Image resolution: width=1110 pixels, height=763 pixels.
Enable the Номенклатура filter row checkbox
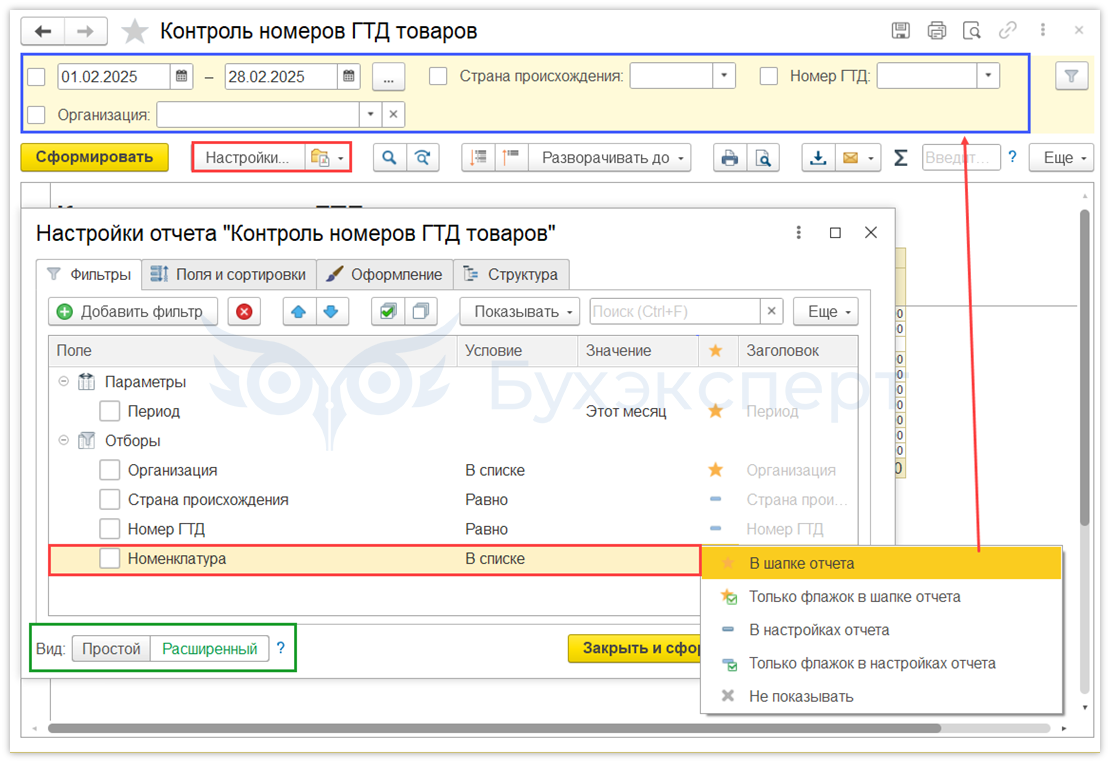click(x=110, y=558)
